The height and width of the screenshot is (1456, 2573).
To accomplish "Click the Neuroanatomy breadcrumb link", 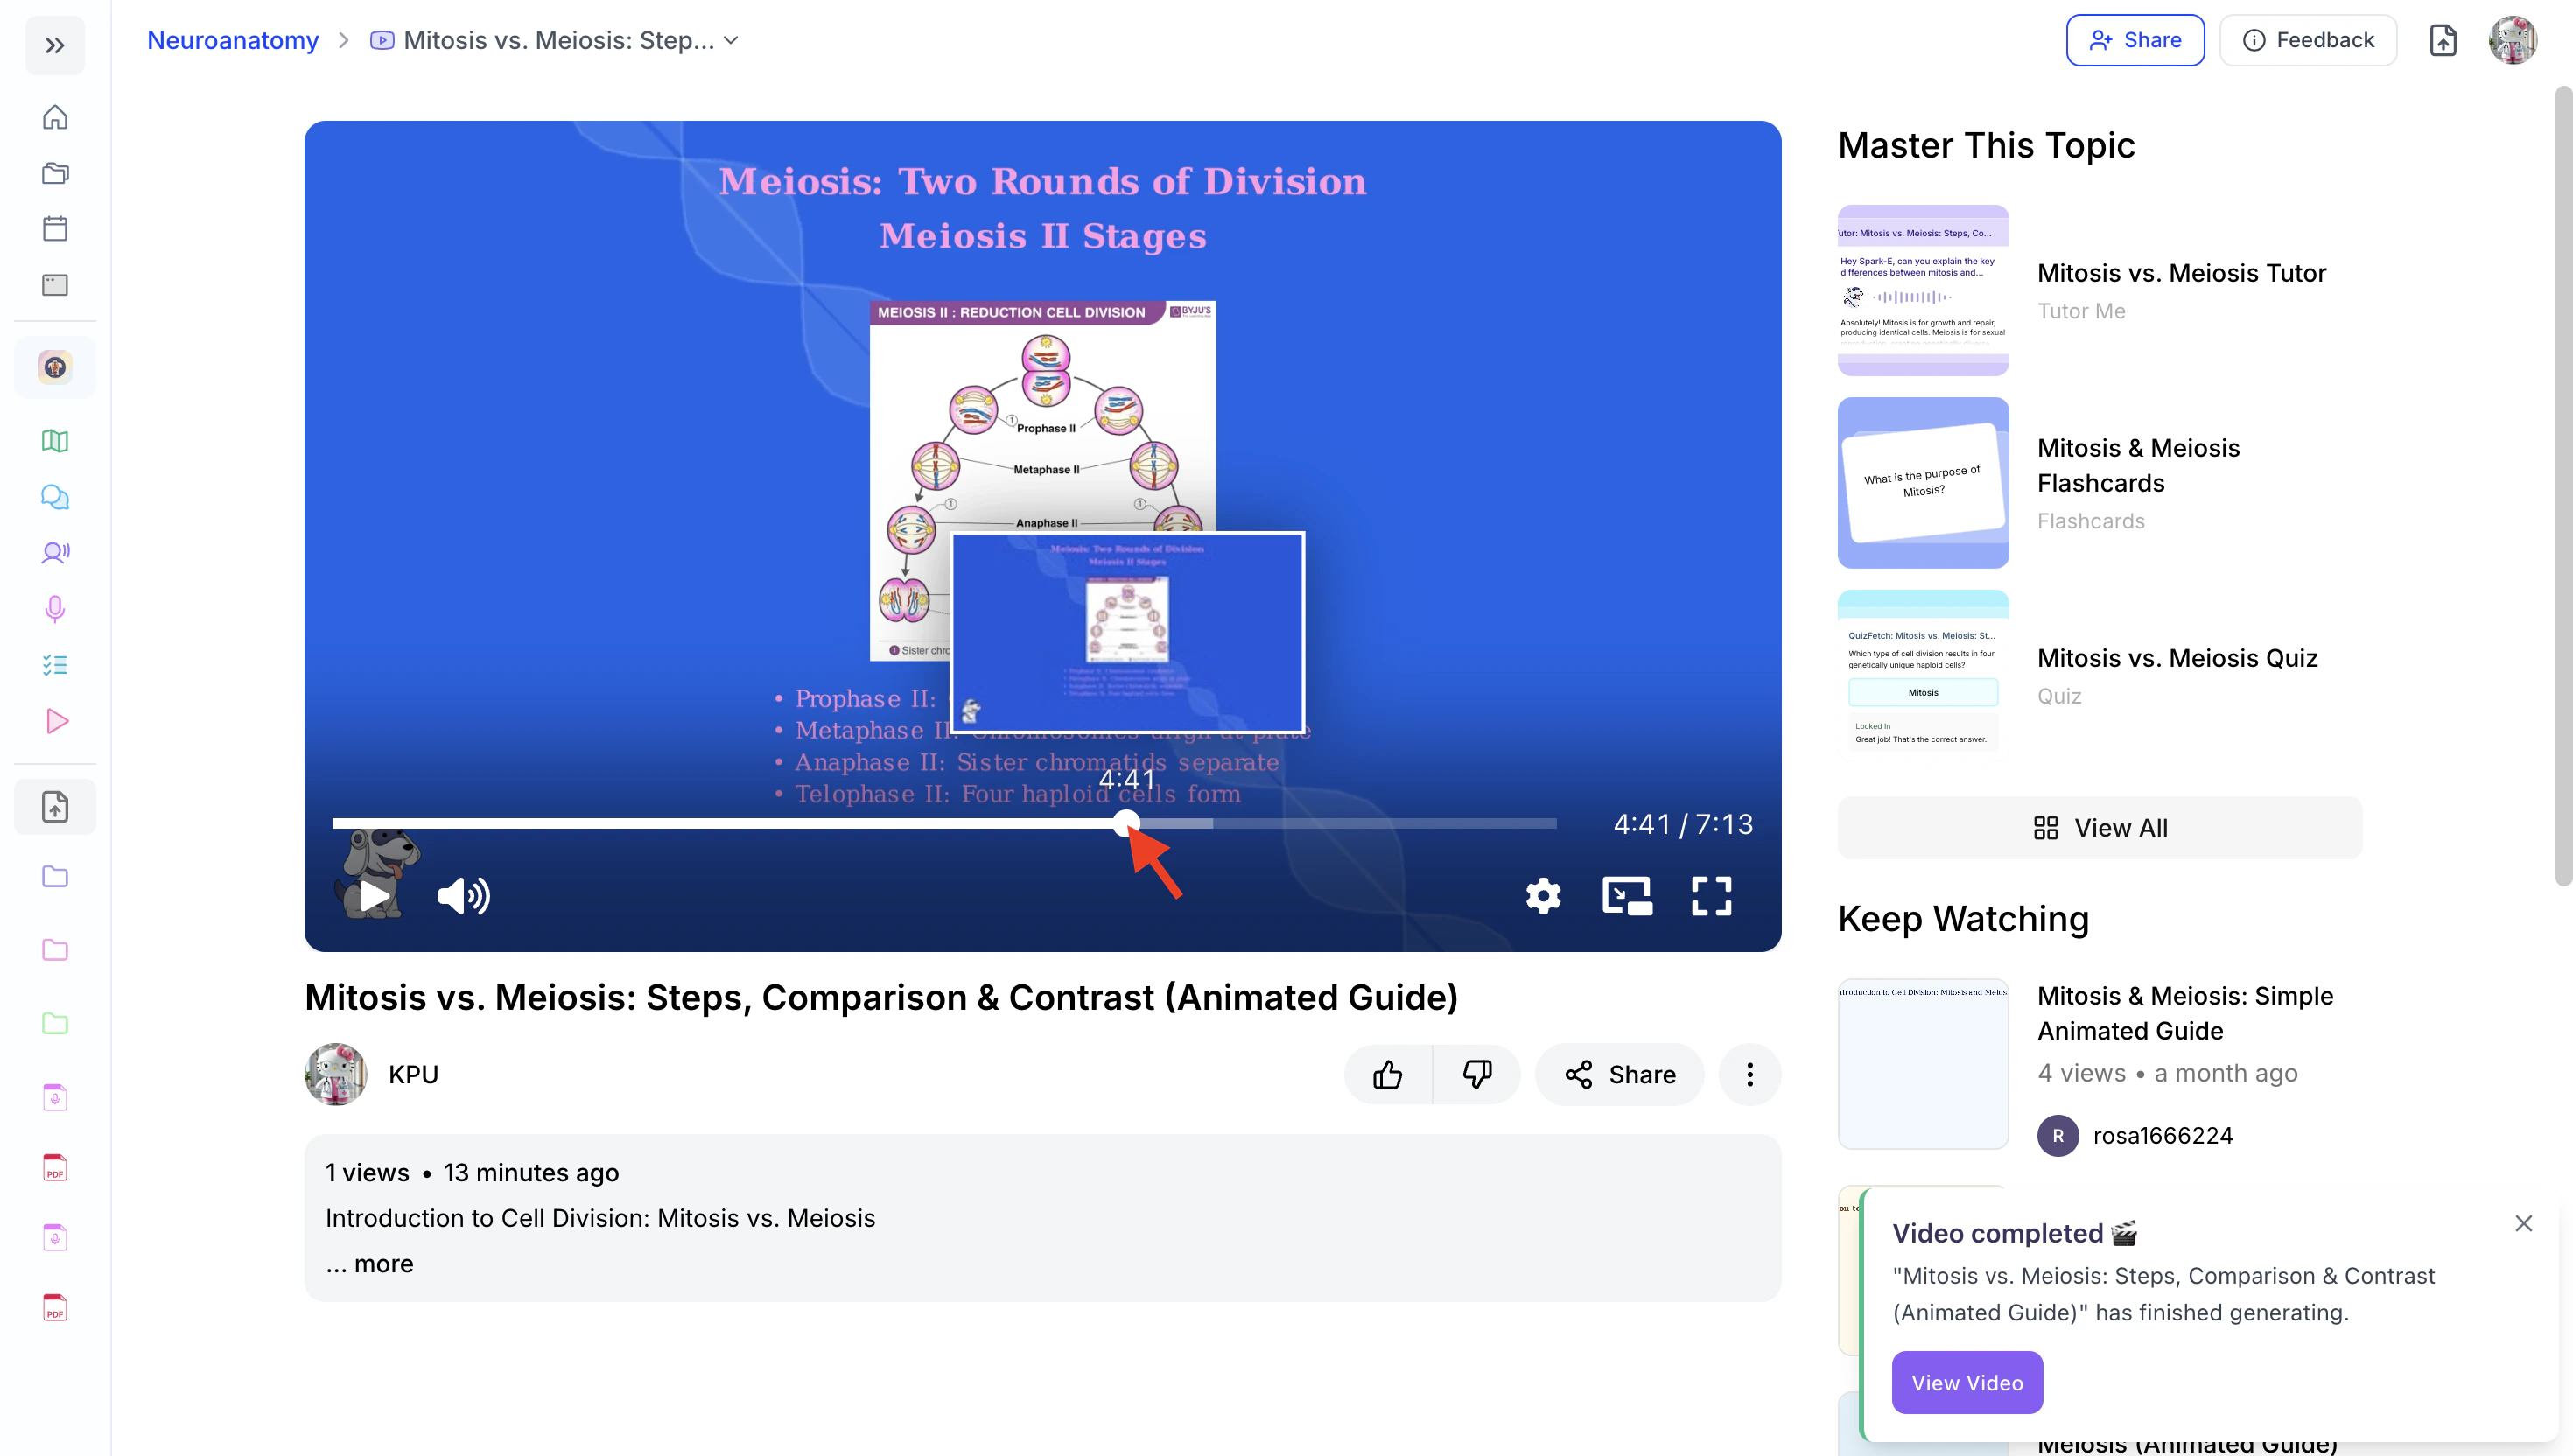I will coord(233,40).
